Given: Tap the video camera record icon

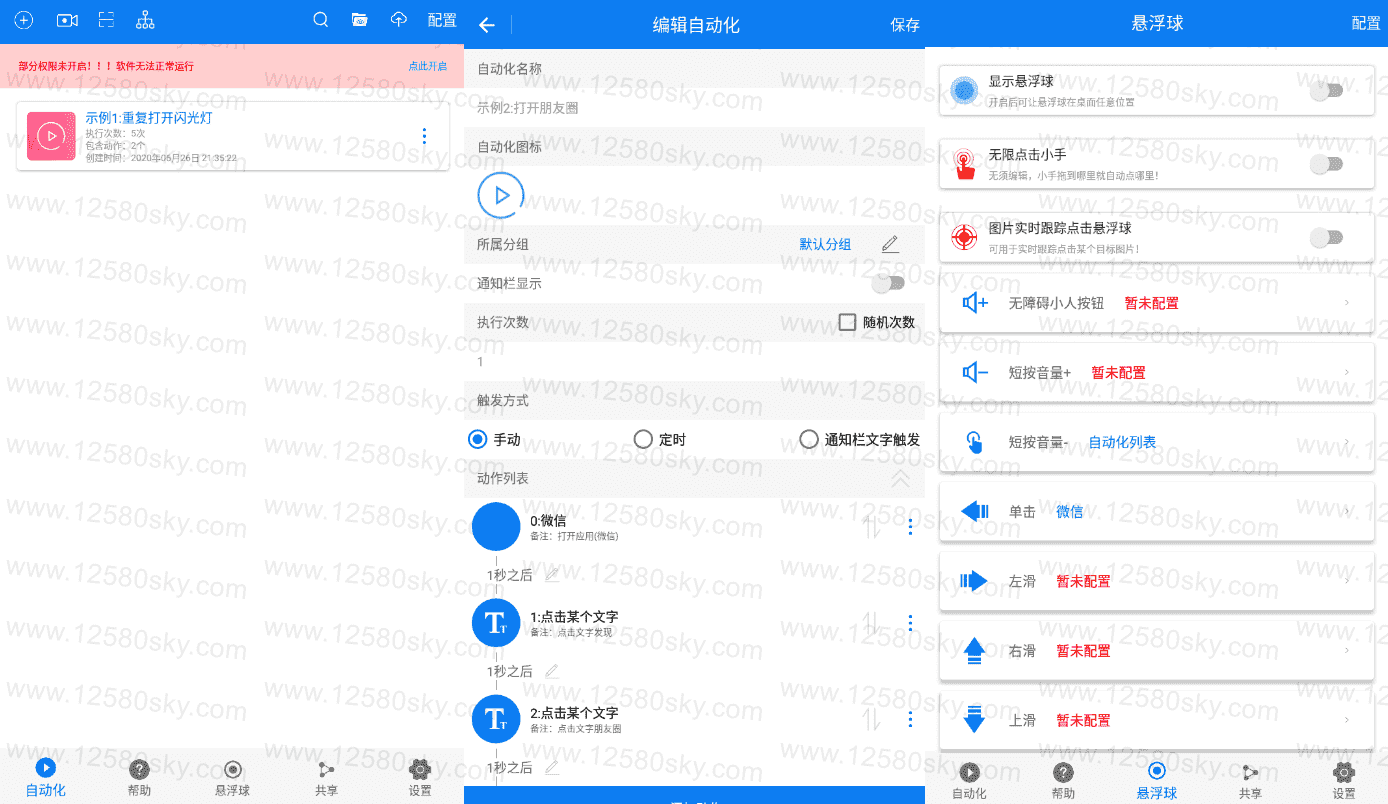Looking at the screenshot, I should [67, 20].
